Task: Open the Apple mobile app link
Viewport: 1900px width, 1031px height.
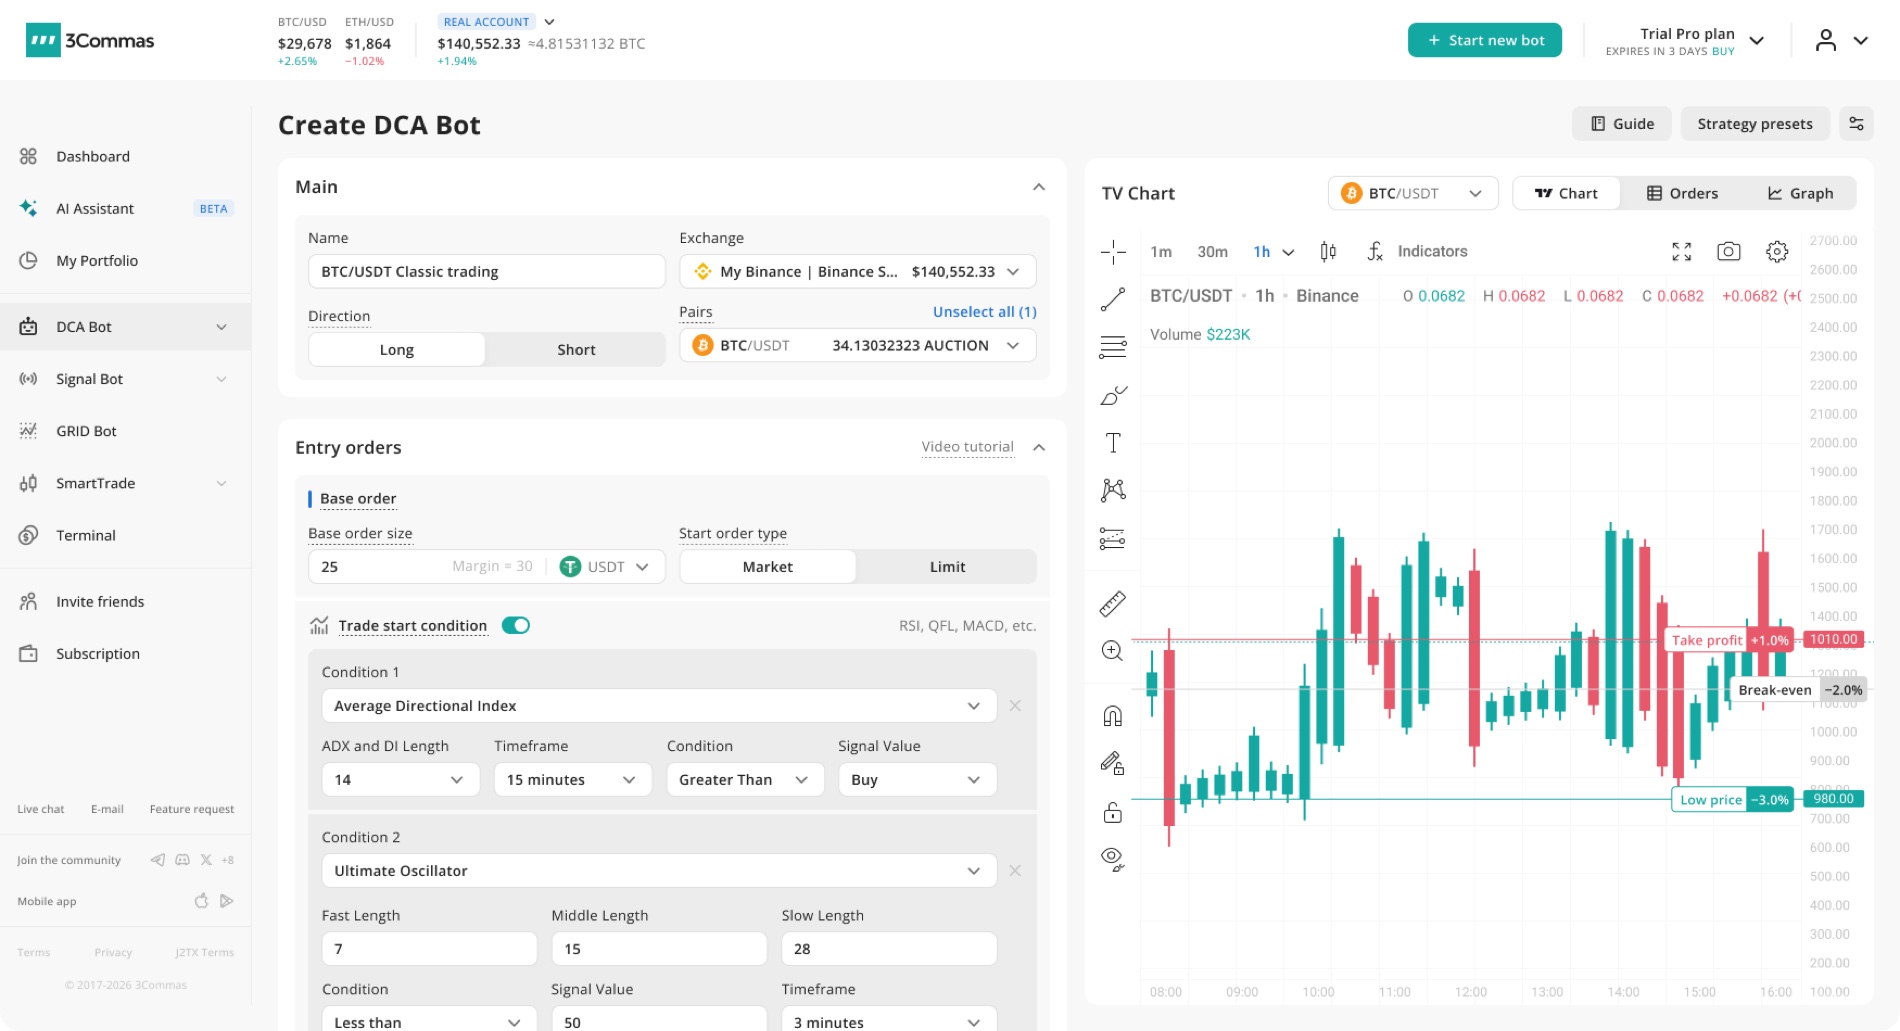Action: point(201,901)
